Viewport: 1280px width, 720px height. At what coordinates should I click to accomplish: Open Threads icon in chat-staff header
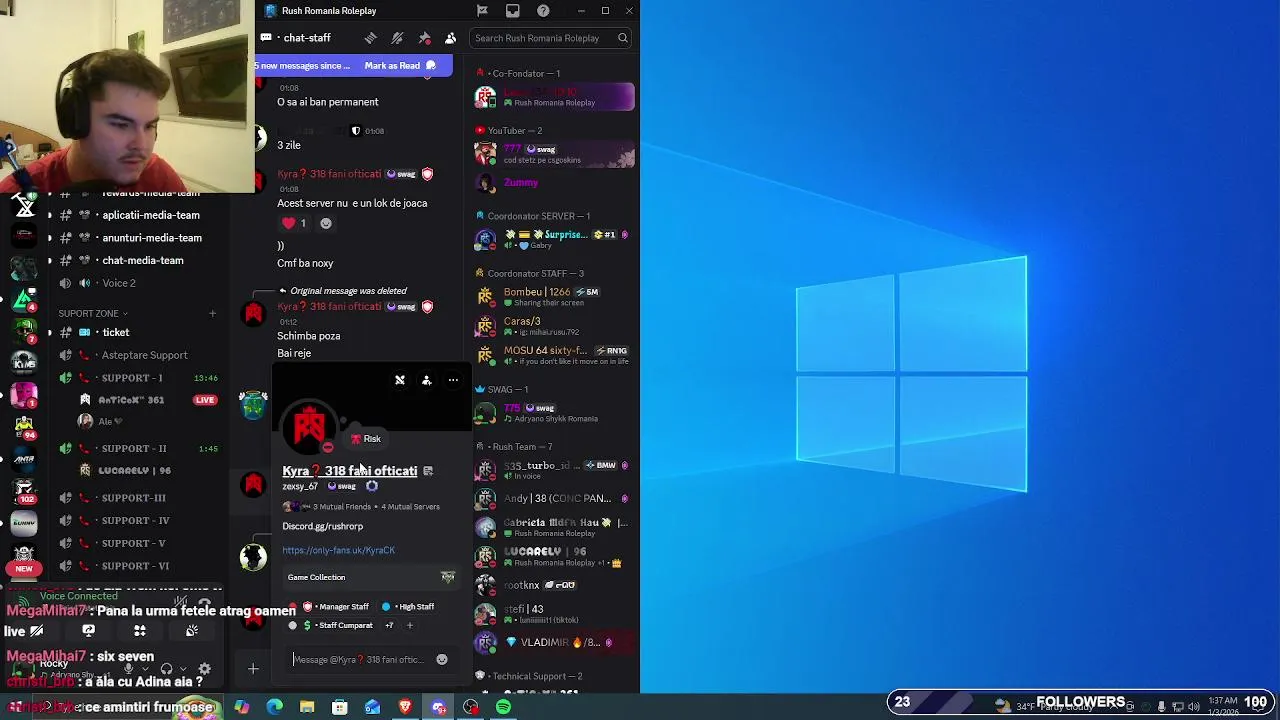coord(370,38)
